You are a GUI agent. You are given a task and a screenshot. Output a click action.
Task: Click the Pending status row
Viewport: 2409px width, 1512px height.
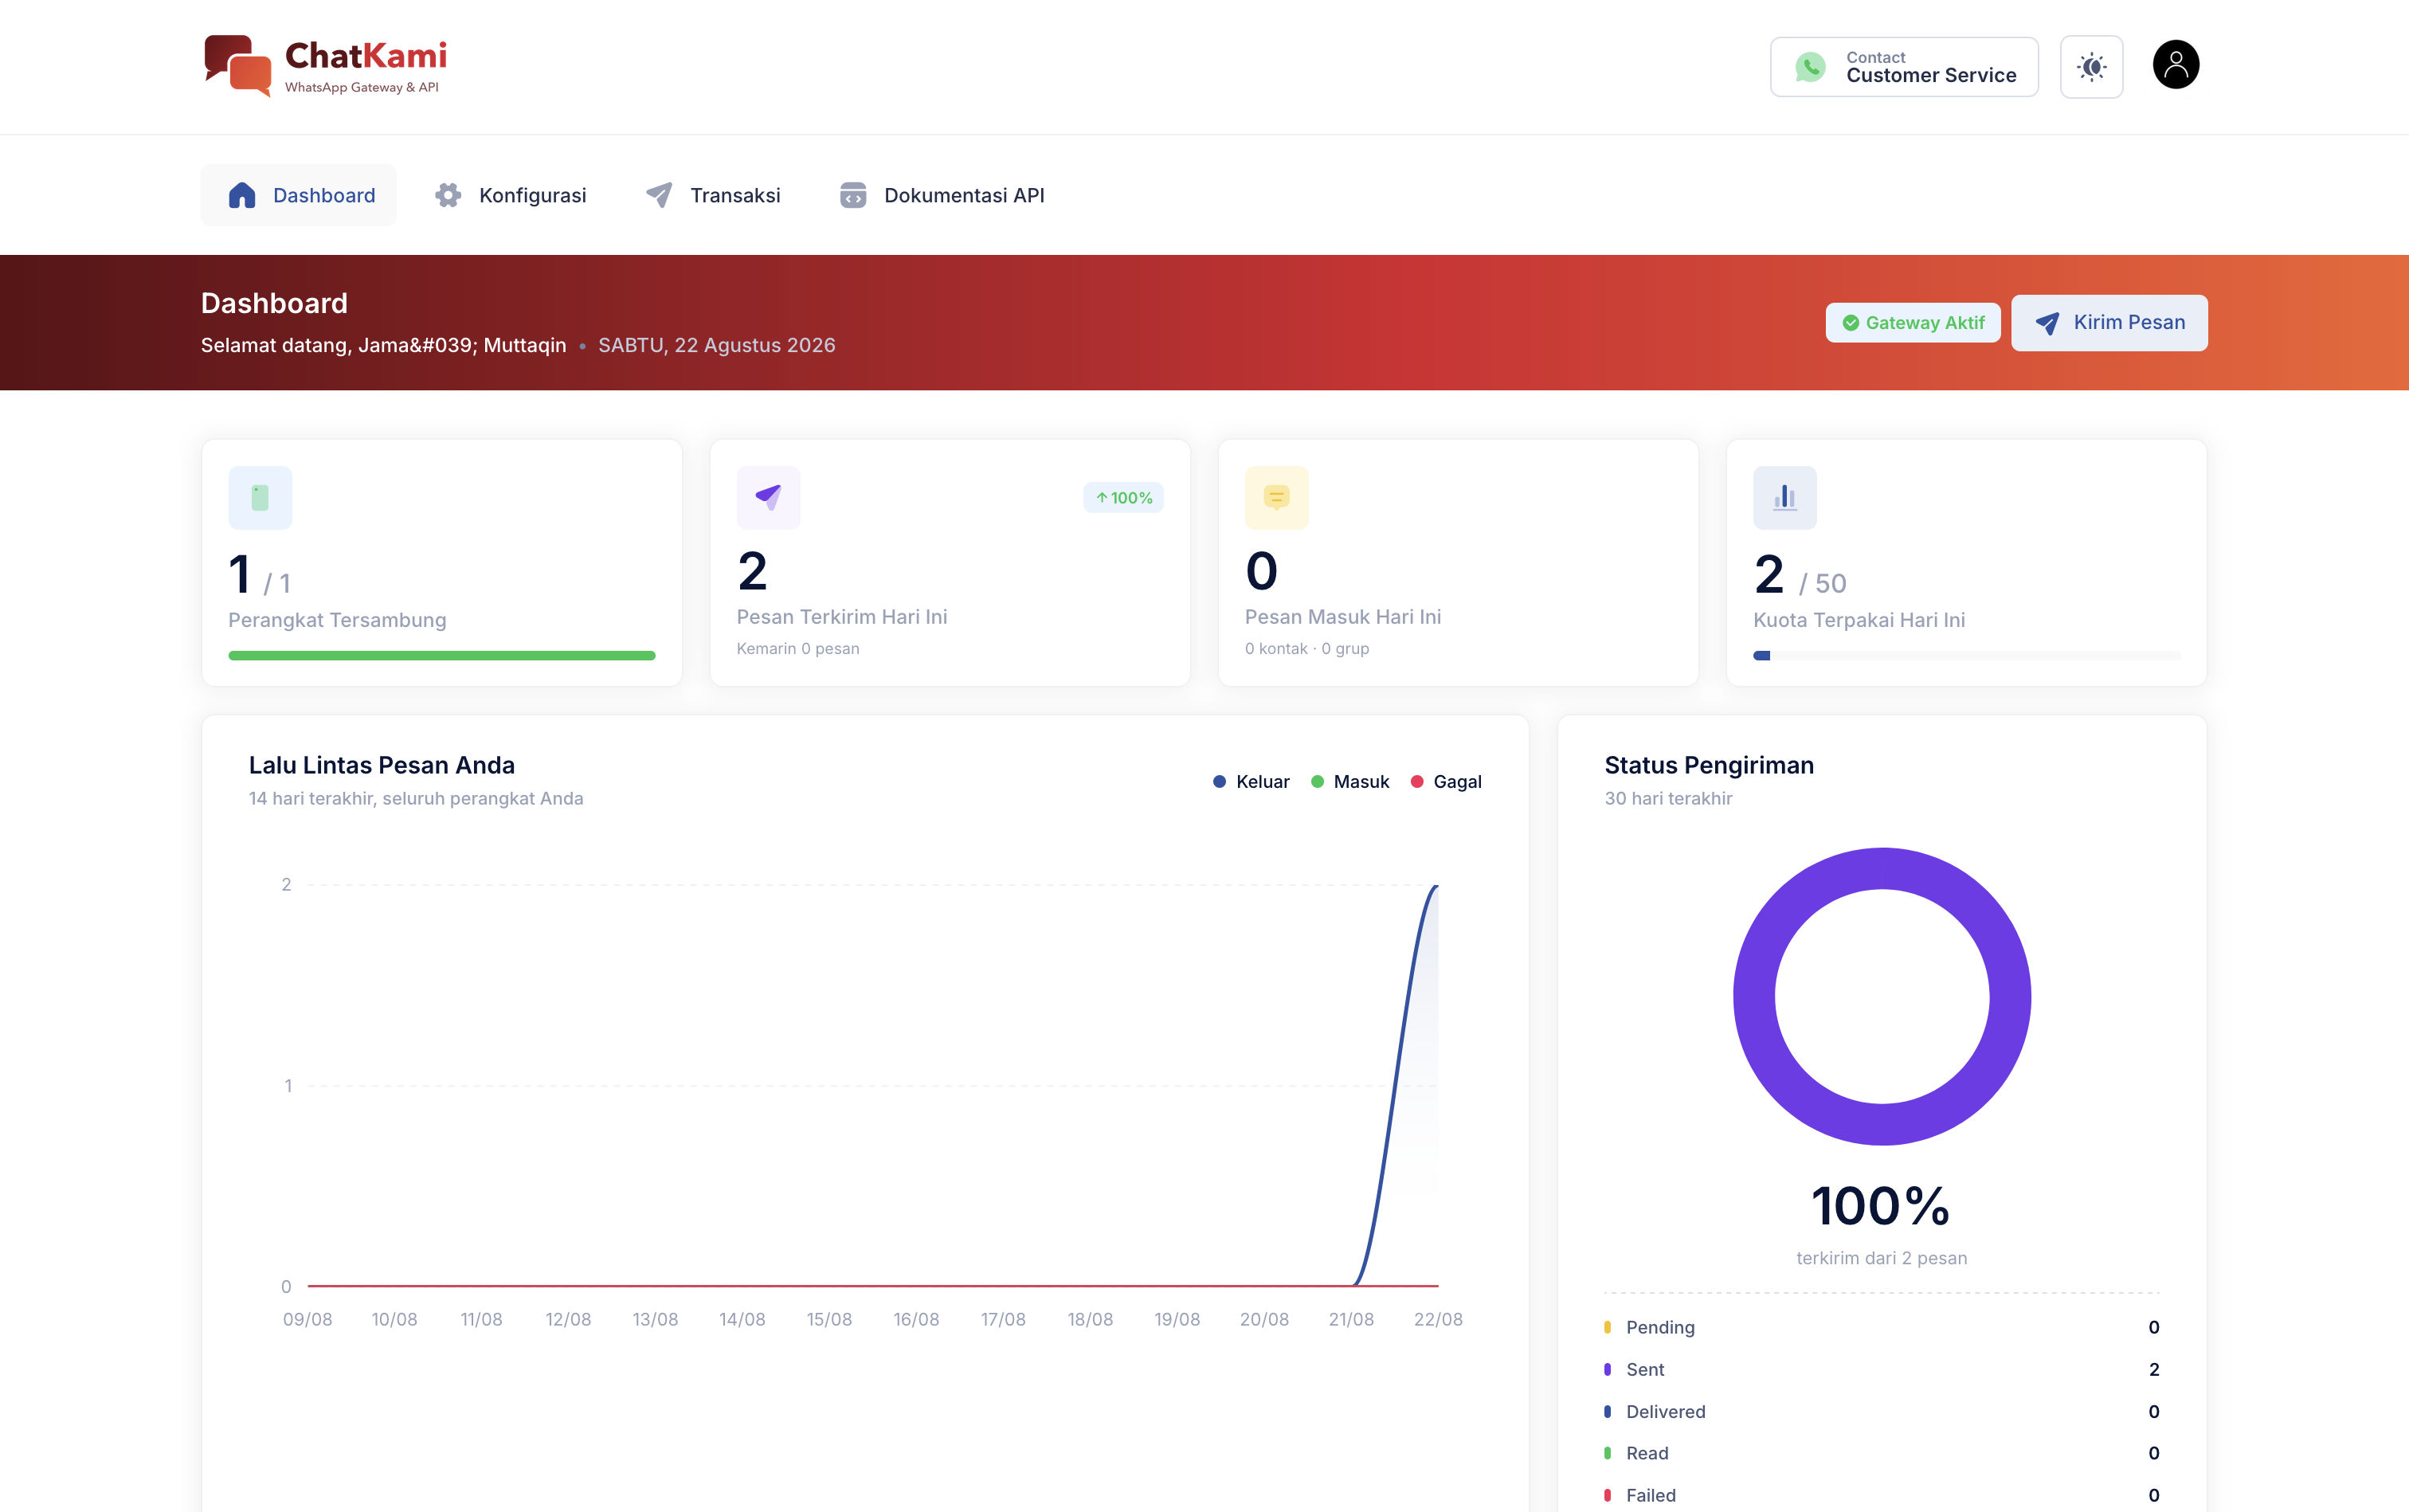[x=1881, y=1327]
